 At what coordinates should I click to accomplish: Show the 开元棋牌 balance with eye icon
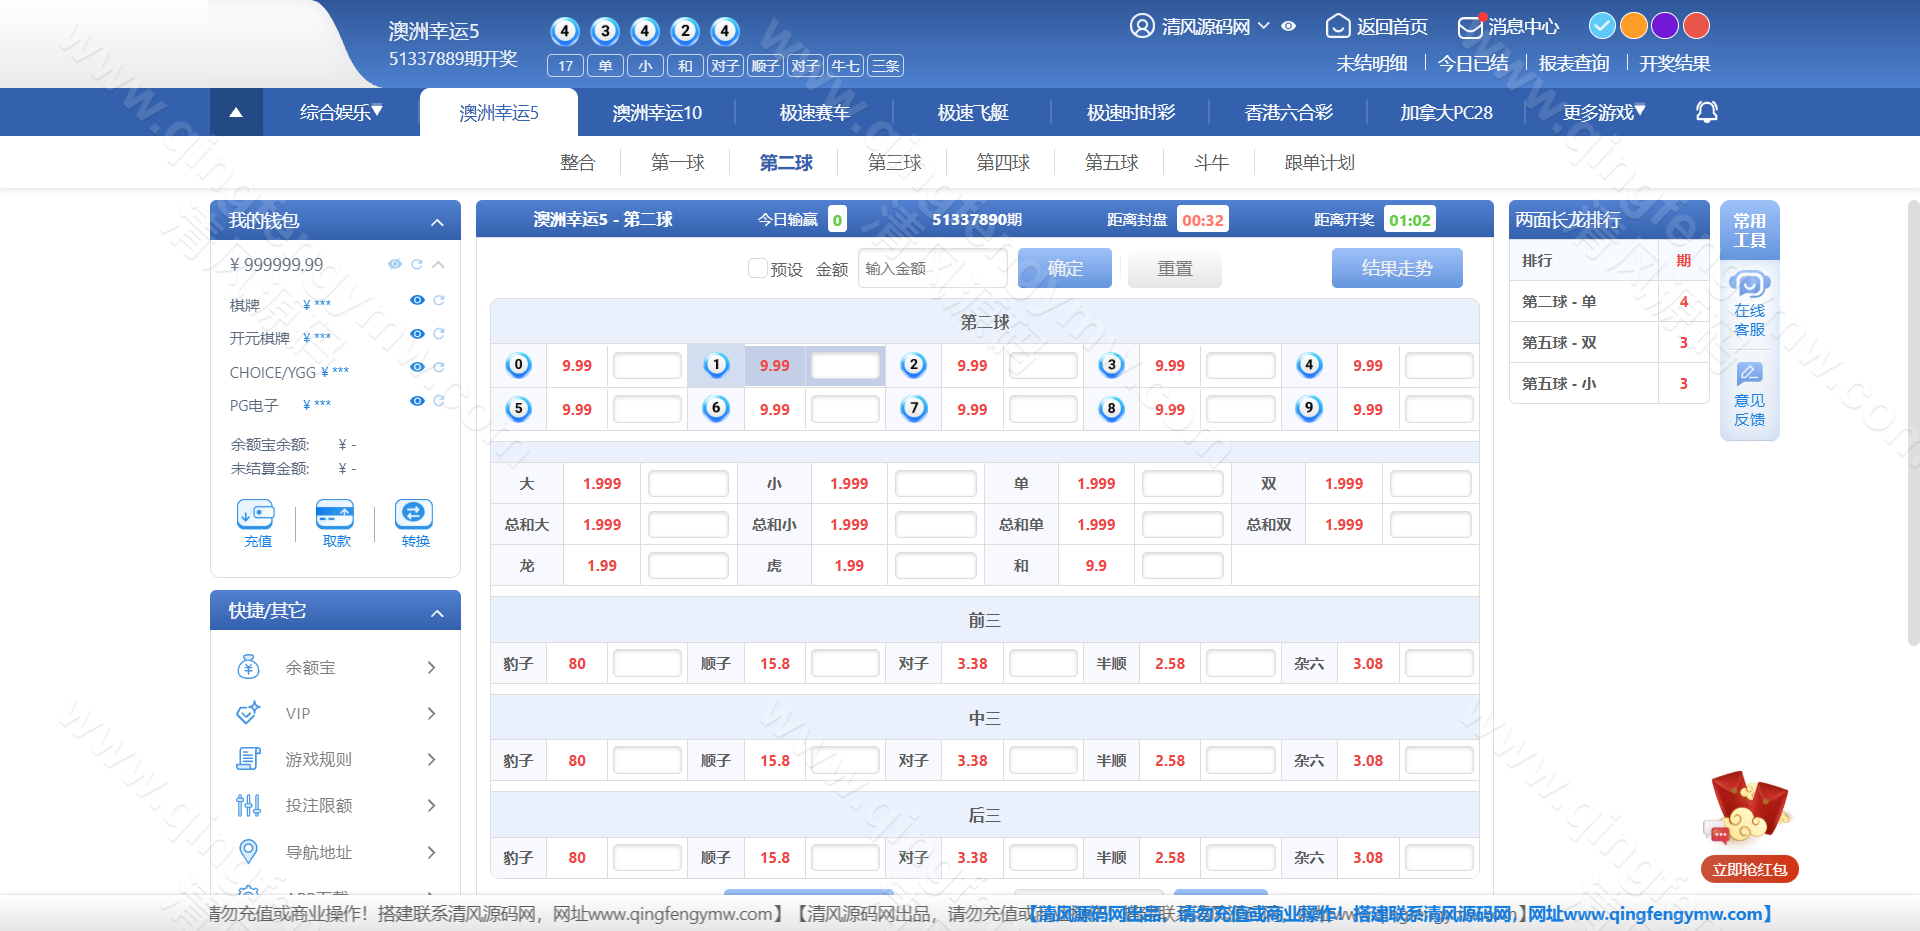click(417, 334)
